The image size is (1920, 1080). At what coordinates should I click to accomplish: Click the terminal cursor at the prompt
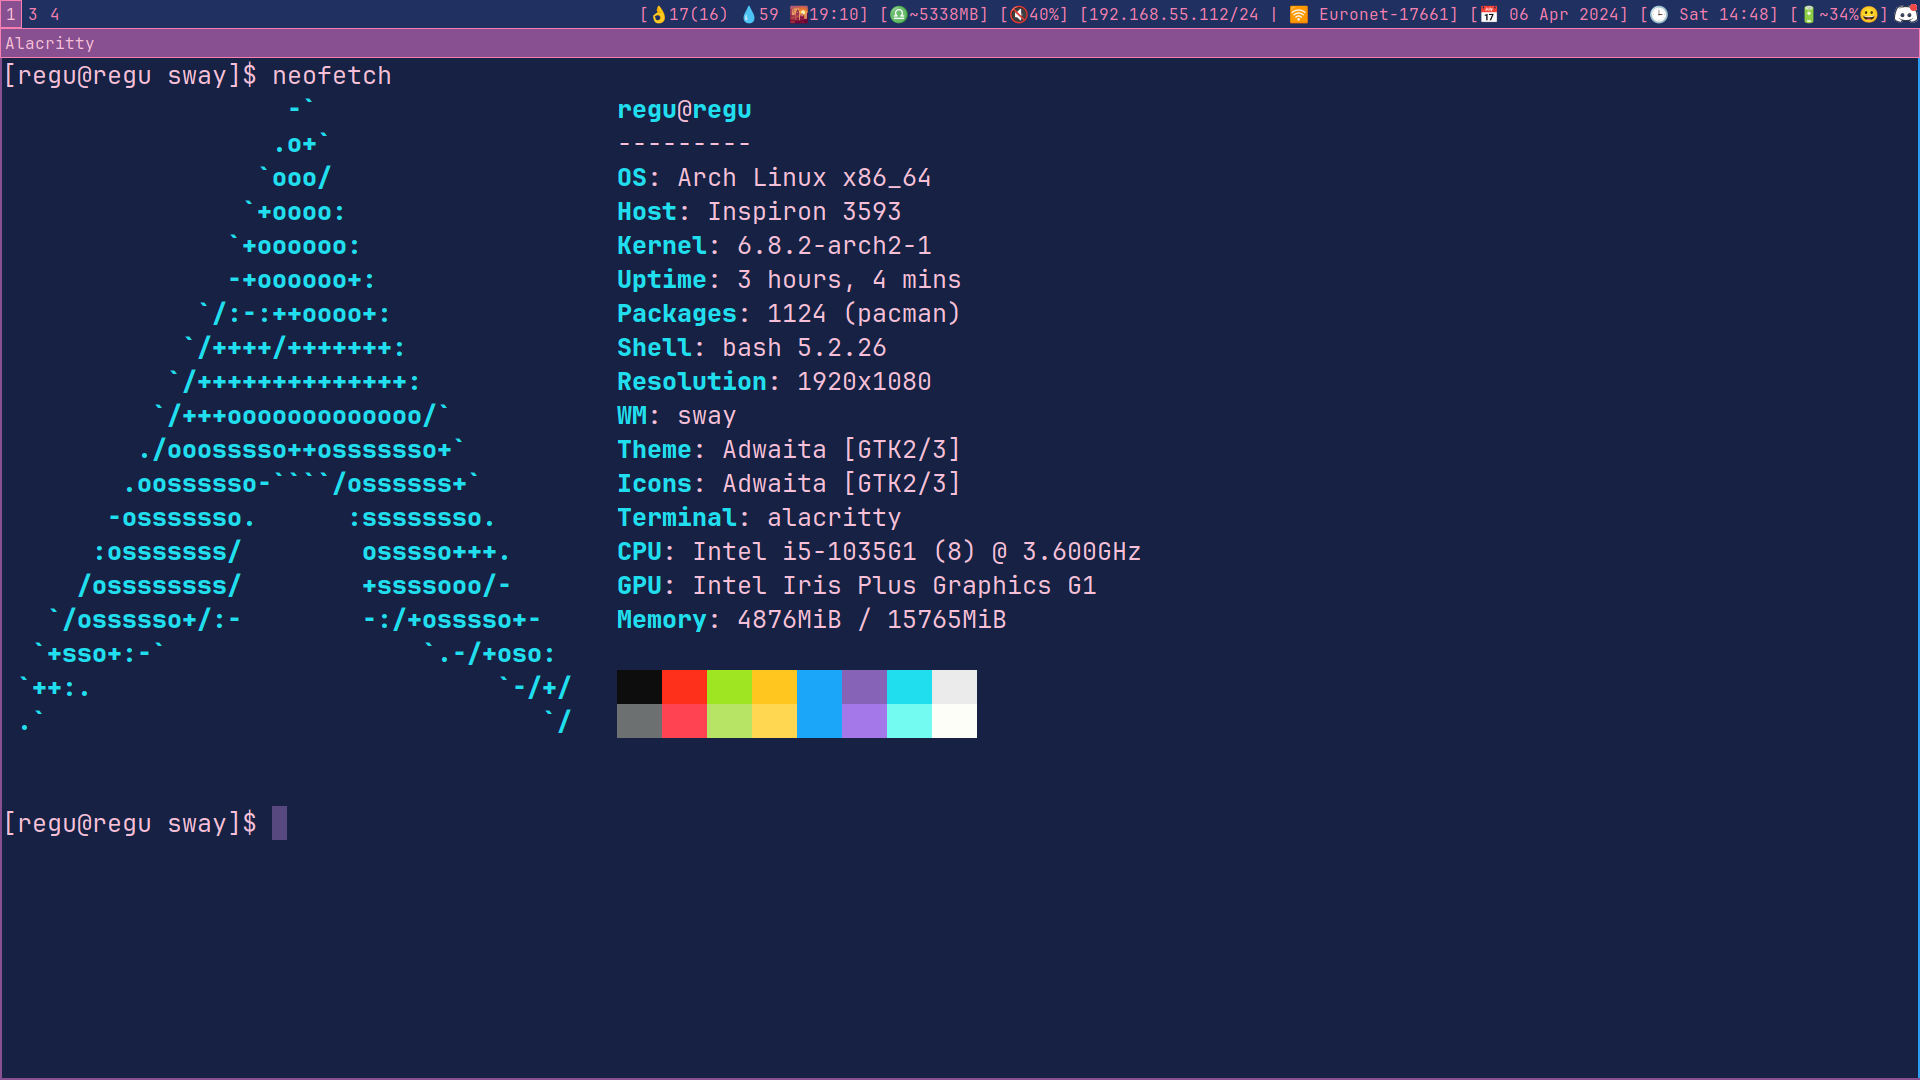[x=279, y=823]
